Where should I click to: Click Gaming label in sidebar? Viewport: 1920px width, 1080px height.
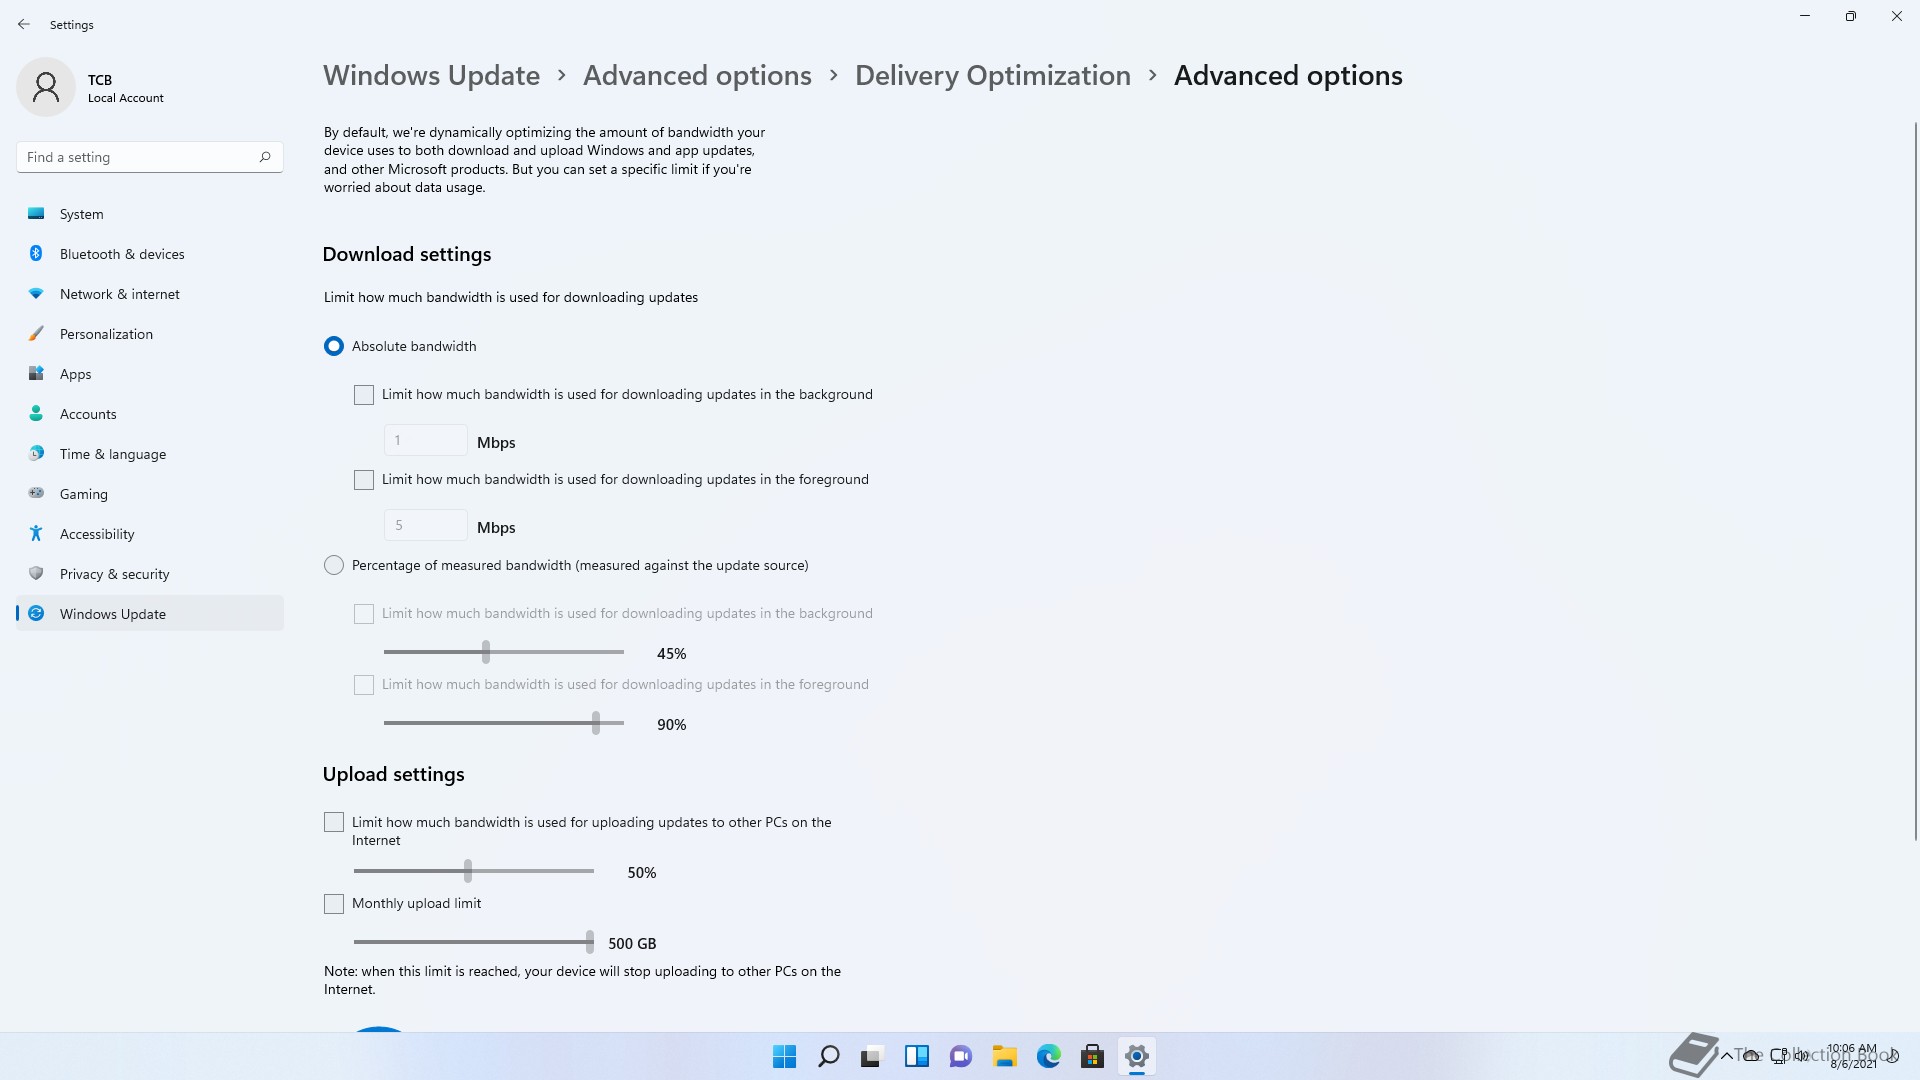coord(84,494)
